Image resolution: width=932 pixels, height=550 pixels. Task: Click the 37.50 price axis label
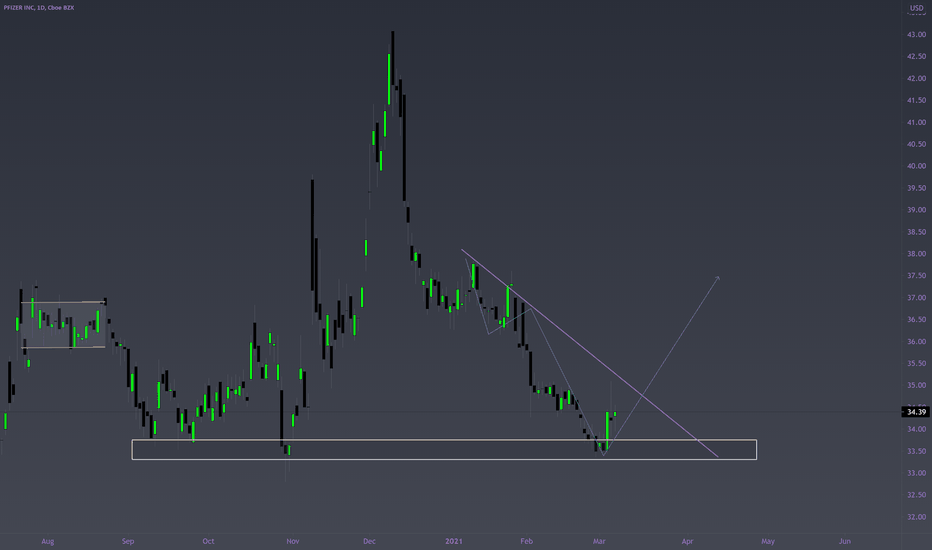916,276
